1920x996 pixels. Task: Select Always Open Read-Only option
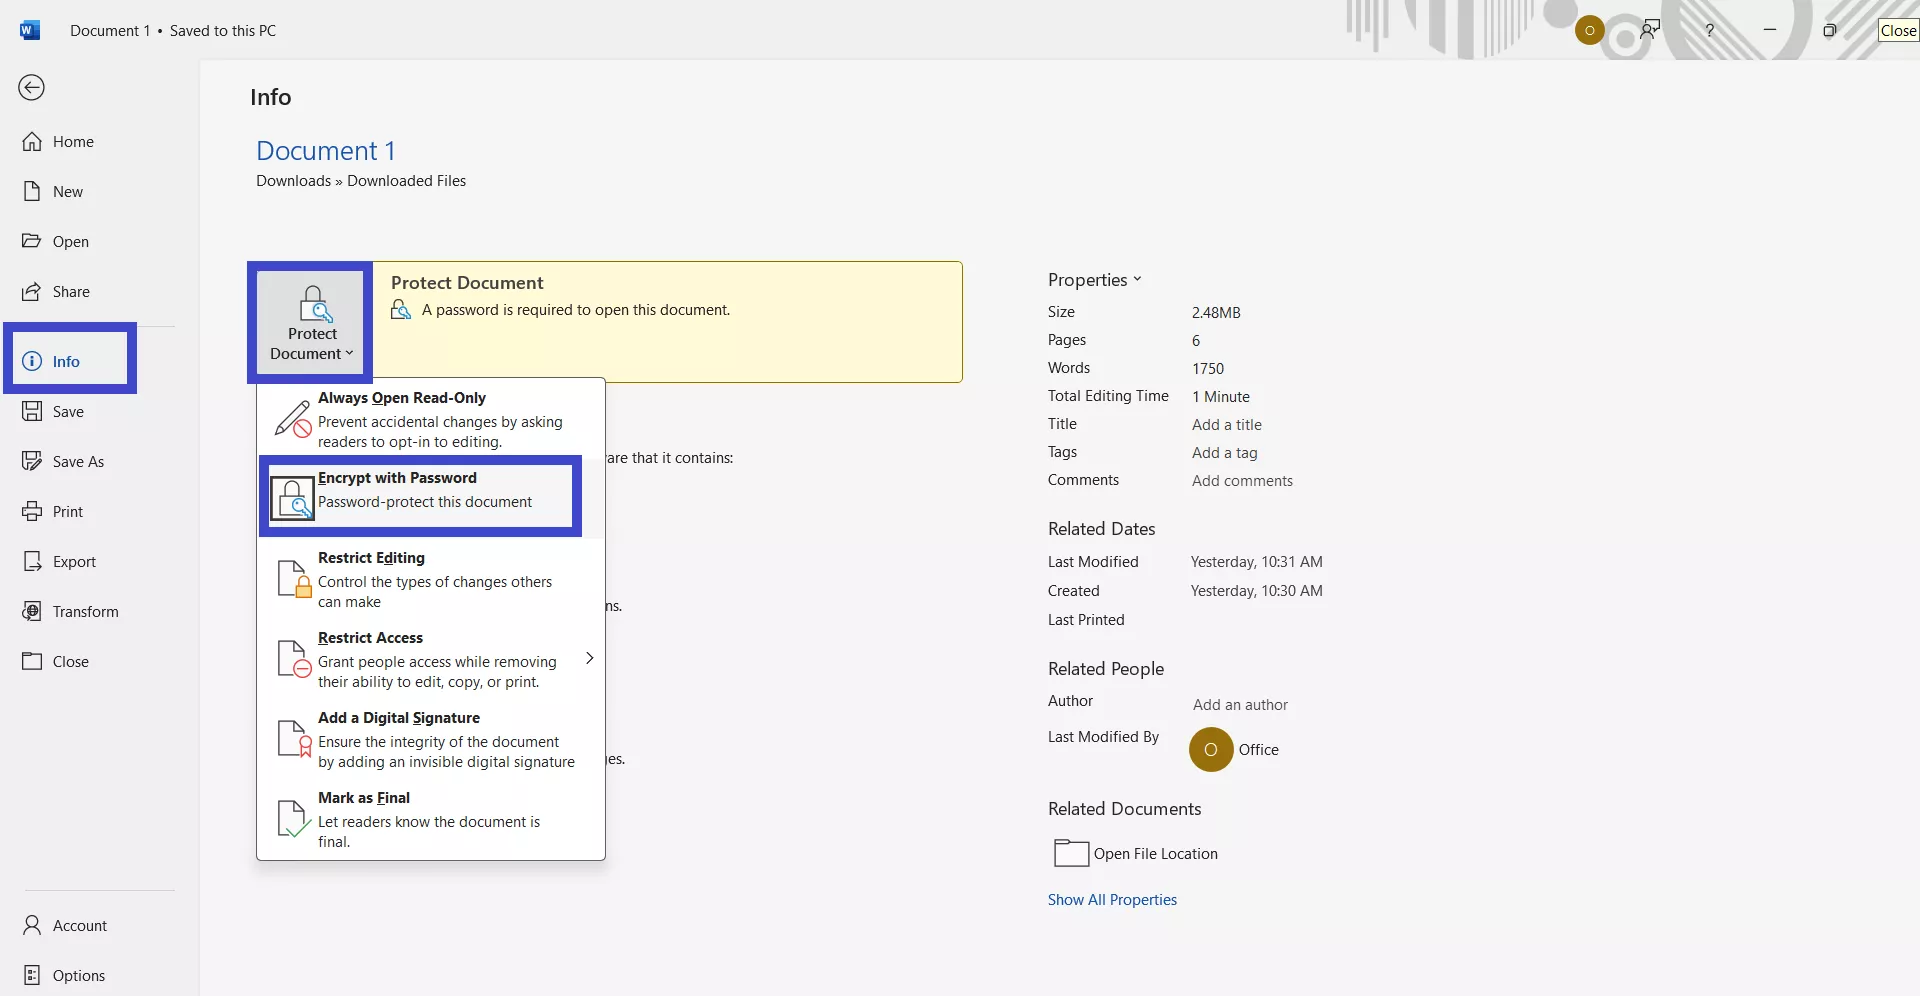(430, 419)
